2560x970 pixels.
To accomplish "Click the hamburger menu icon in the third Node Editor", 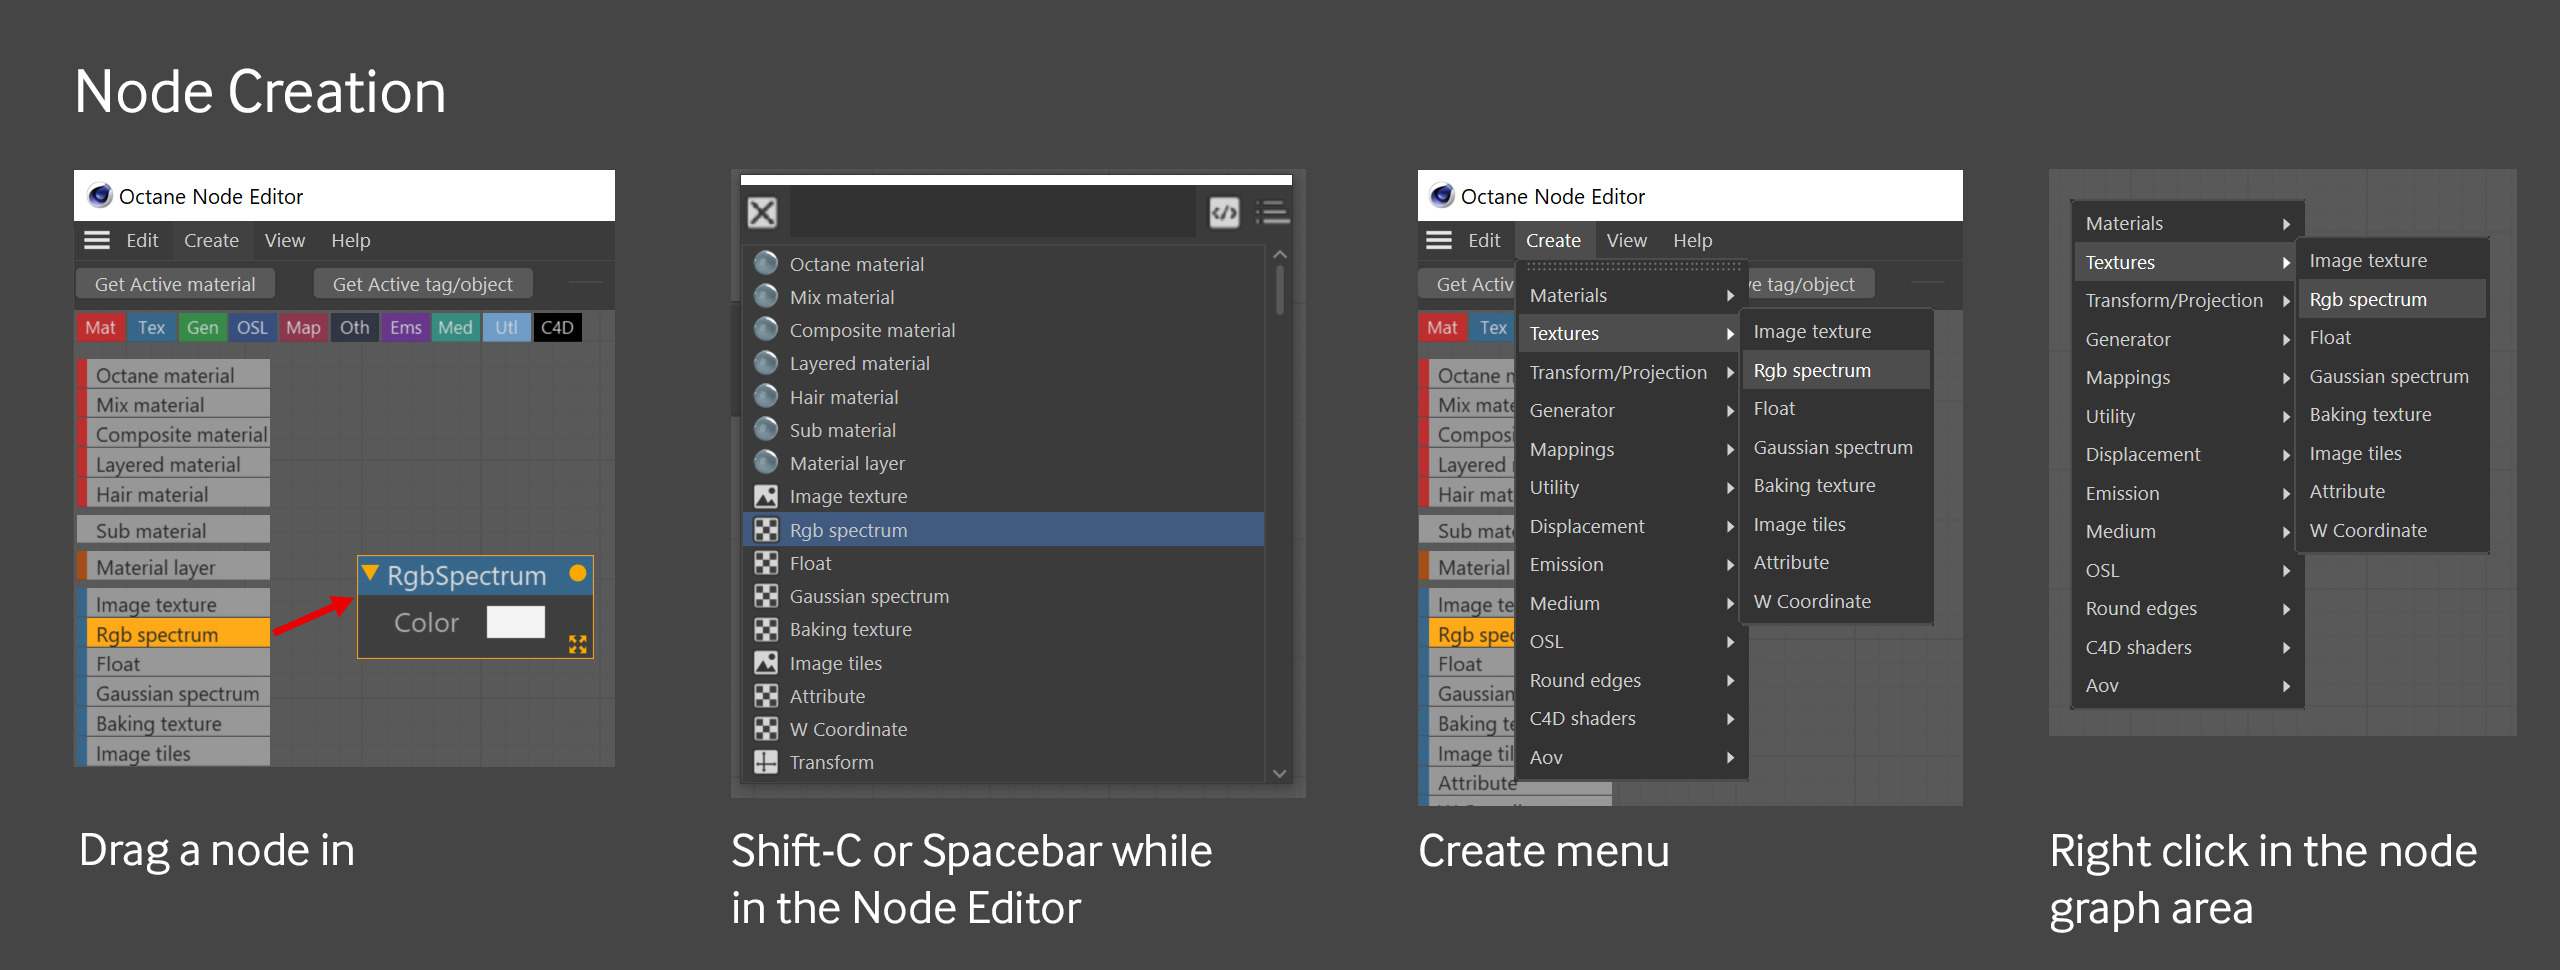I will 1439,240.
